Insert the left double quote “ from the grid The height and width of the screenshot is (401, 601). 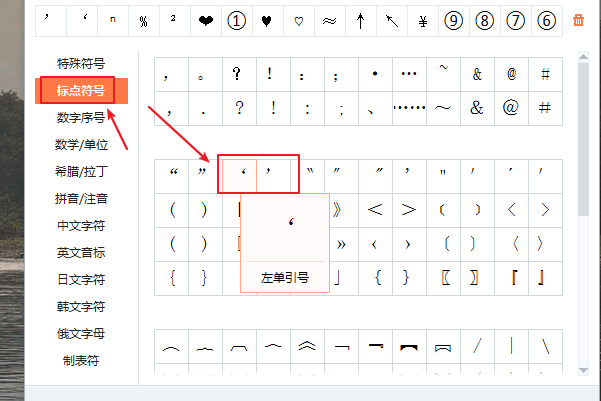pyautogui.click(x=173, y=173)
